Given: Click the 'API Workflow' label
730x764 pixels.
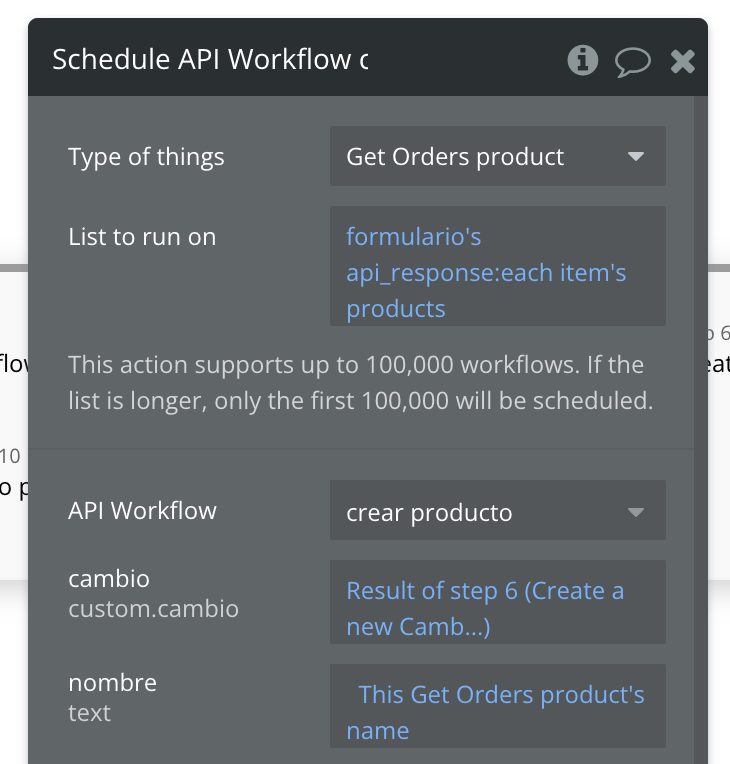Looking at the screenshot, I should (142, 511).
